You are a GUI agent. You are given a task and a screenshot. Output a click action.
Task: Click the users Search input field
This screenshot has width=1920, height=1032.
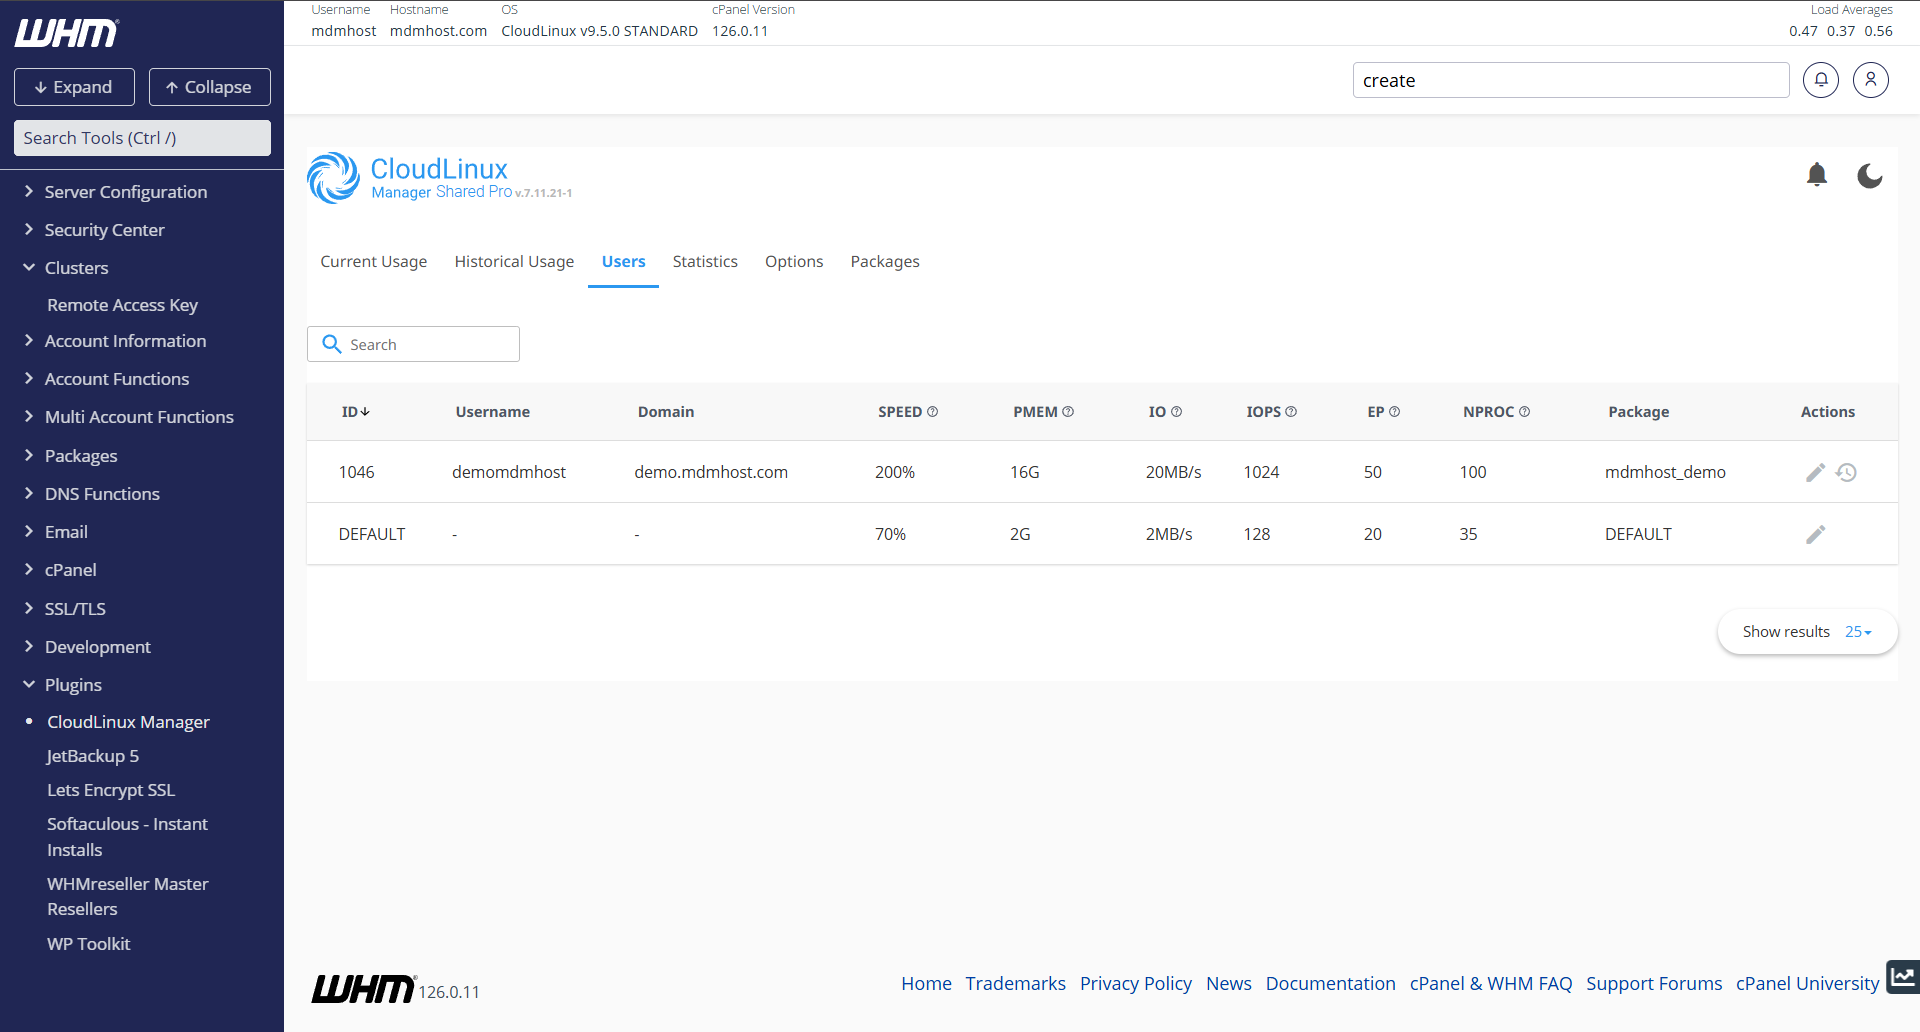pyautogui.click(x=413, y=344)
